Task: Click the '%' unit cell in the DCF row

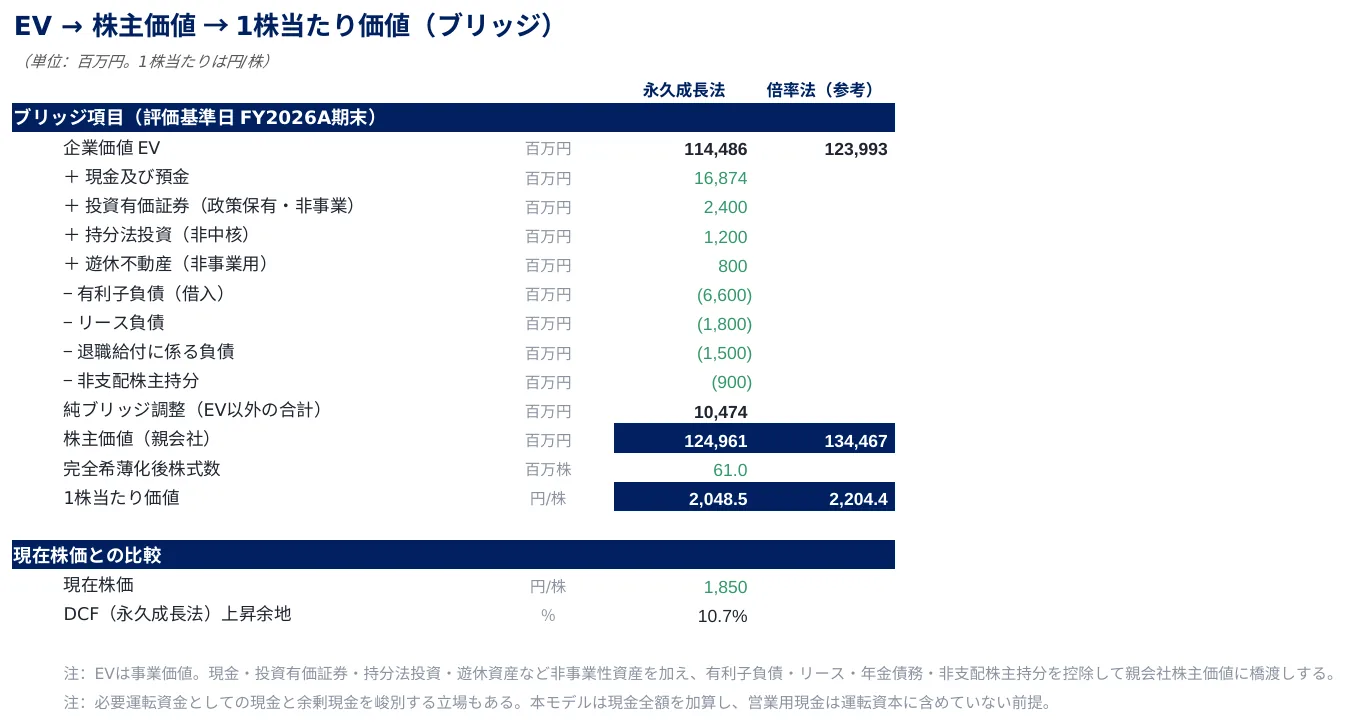Action: pyautogui.click(x=548, y=616)
